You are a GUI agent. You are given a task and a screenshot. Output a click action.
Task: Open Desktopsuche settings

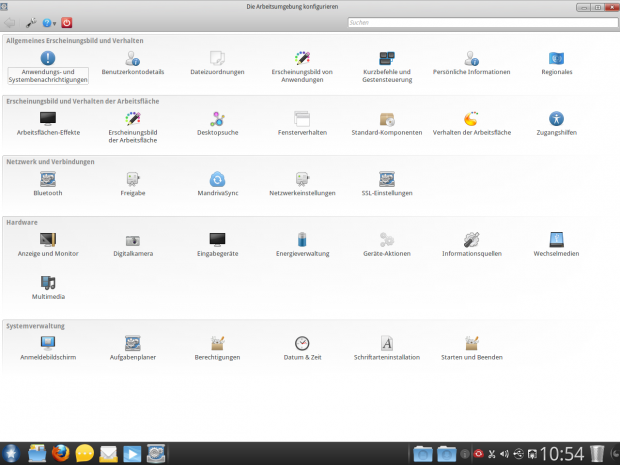(x=217, y=123)
